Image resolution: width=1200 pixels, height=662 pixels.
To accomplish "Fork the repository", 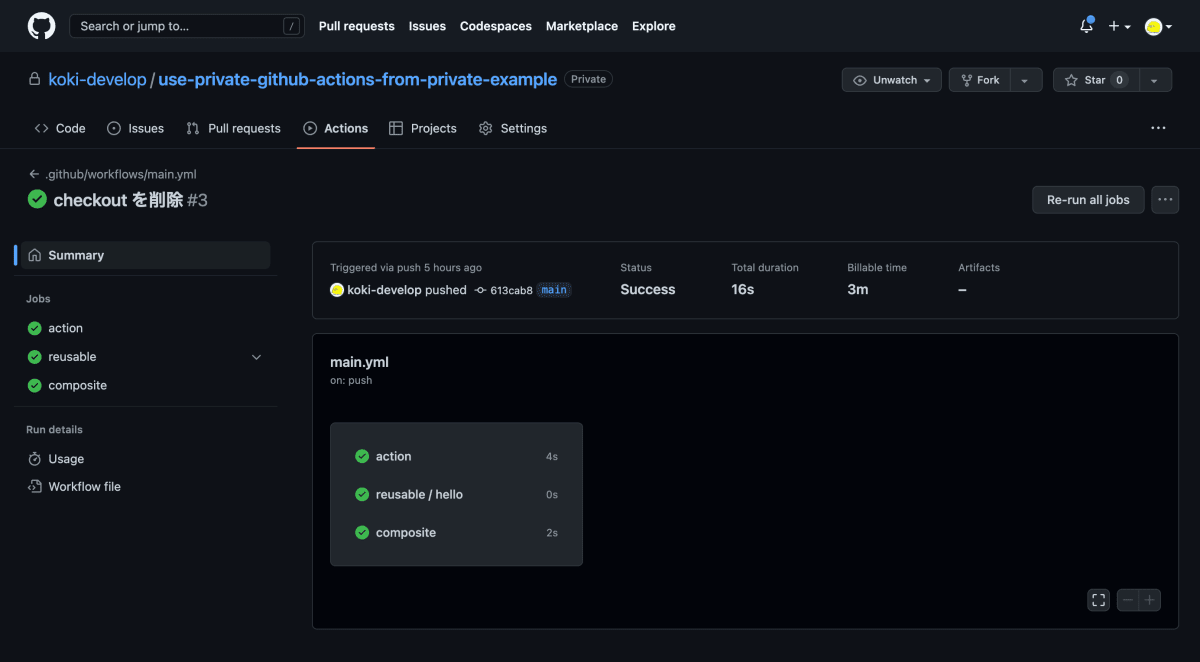I will (x=979, y=80).
